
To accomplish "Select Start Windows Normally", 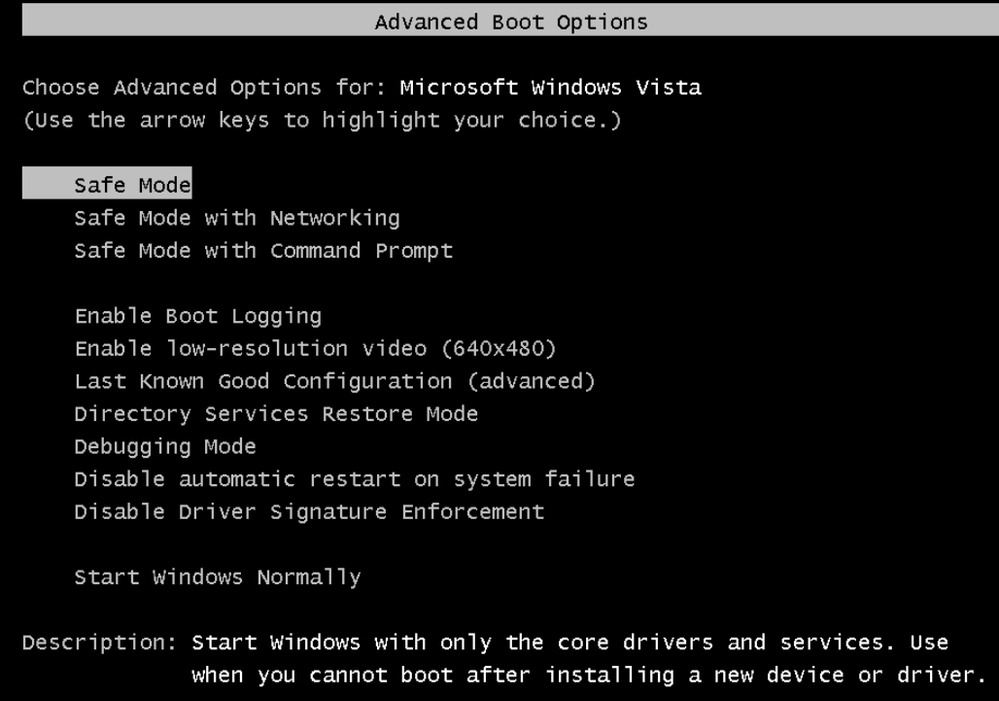I will [x=217, y=578].
